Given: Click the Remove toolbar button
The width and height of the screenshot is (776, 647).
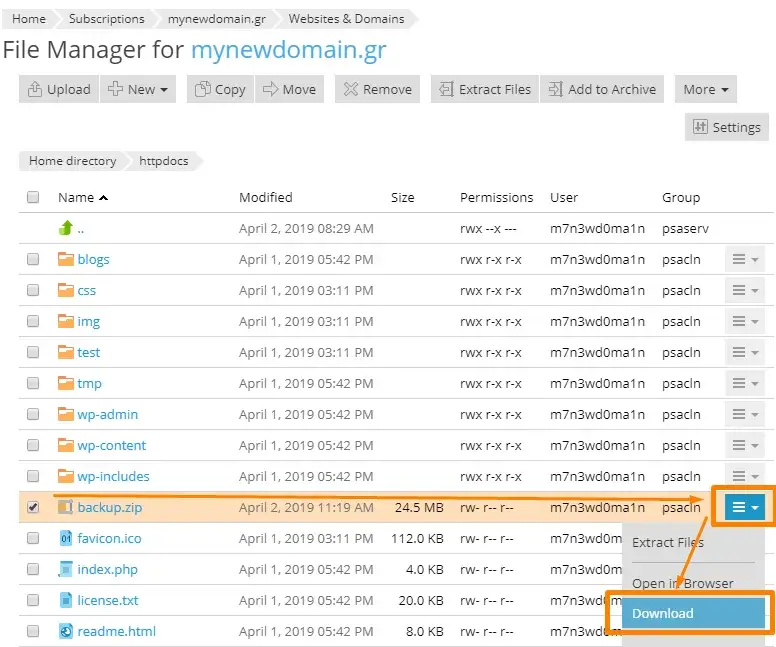Looking at the screenshot, I should click(x=378, y=89).
